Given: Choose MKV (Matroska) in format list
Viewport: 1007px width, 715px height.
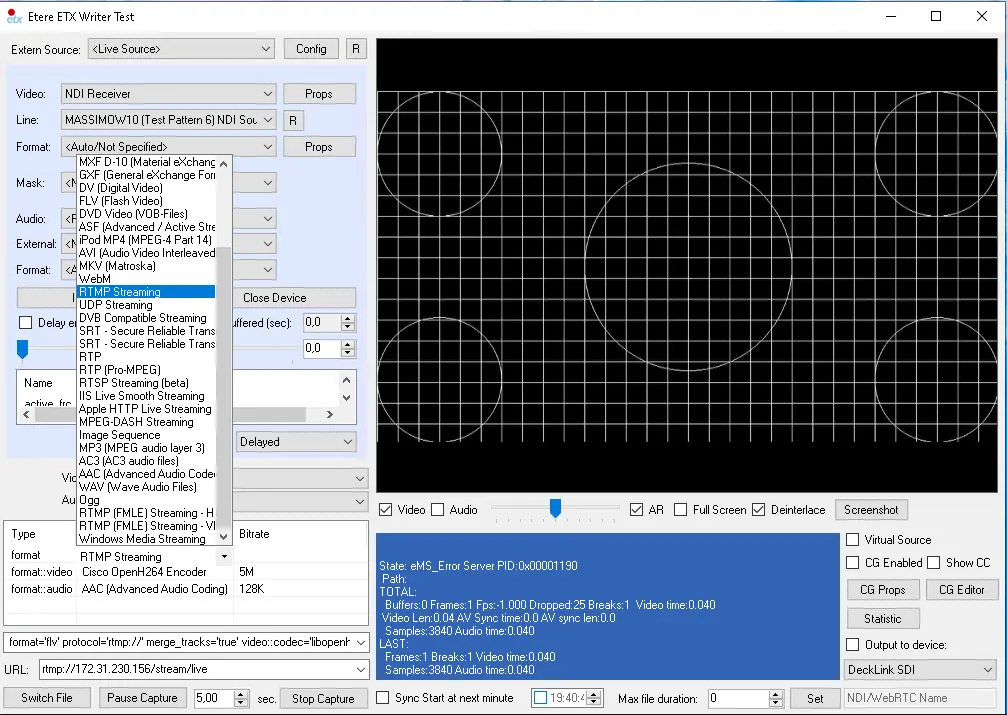Looking at the screenshot, I should point(117,266).
